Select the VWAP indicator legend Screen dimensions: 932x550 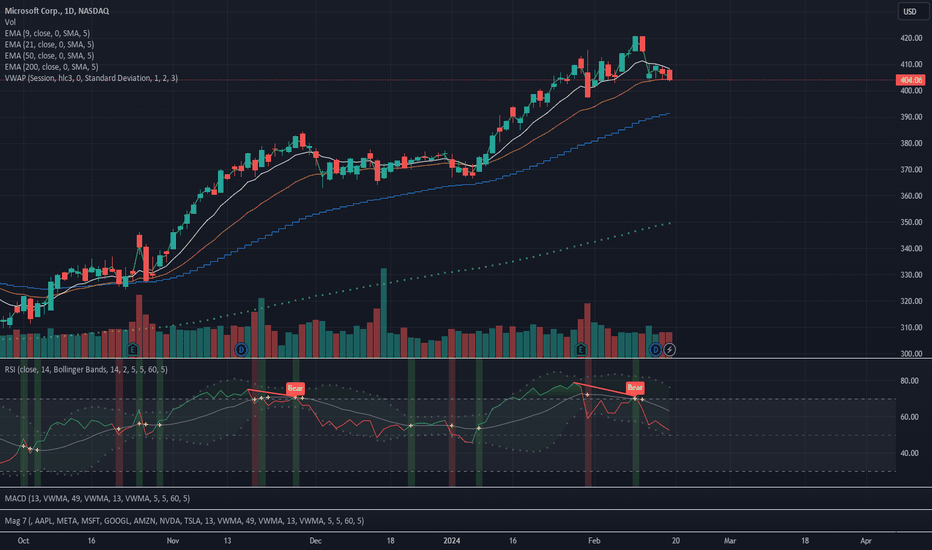pyautogui.click(x=91, y=78)
